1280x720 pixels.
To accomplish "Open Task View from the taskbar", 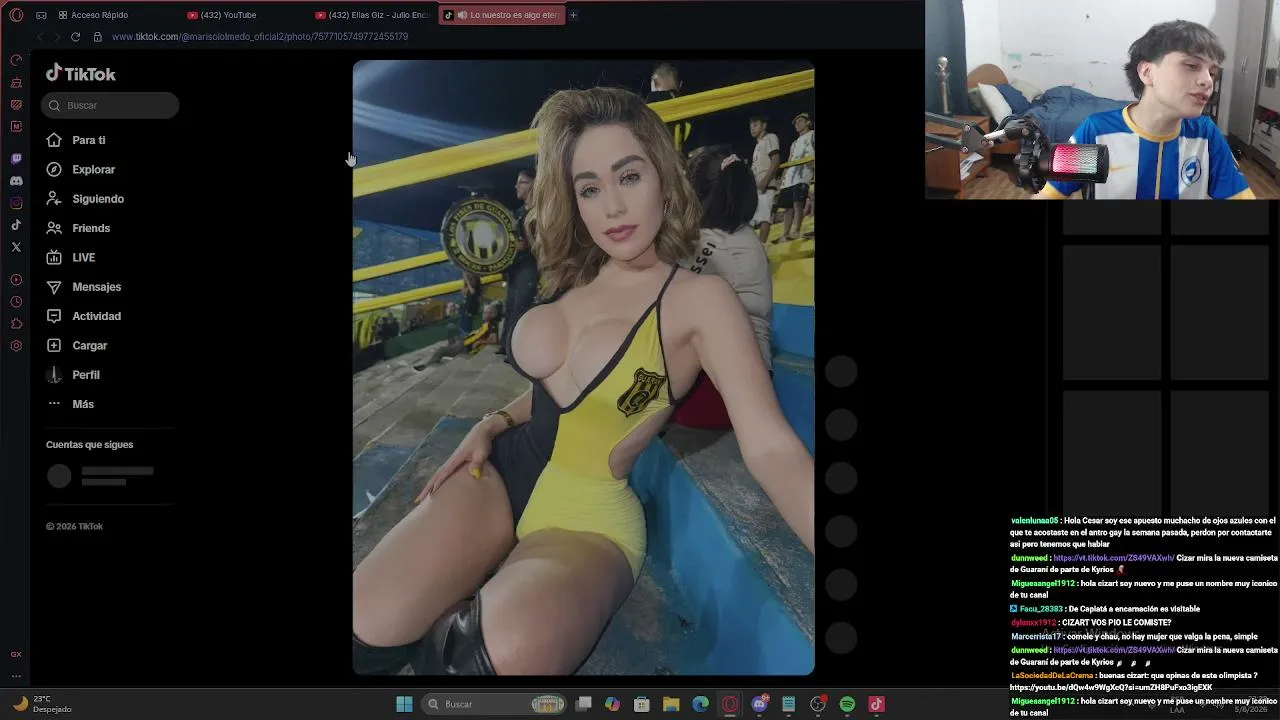I will [x=584, y=704].
